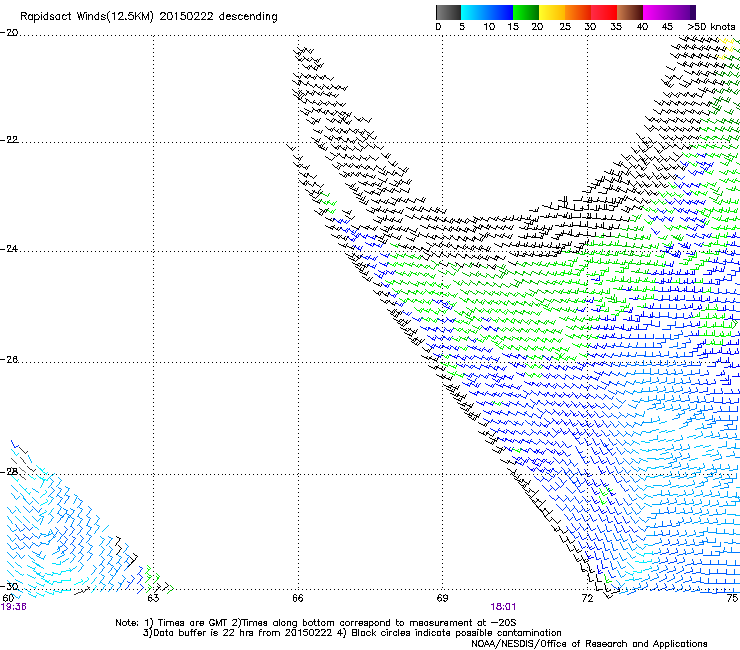Image resolution: width=740 pixels, height=650 pixels.
Task: Click the orange 25-30 knots color swatch
Action: [x=578, y=12]
